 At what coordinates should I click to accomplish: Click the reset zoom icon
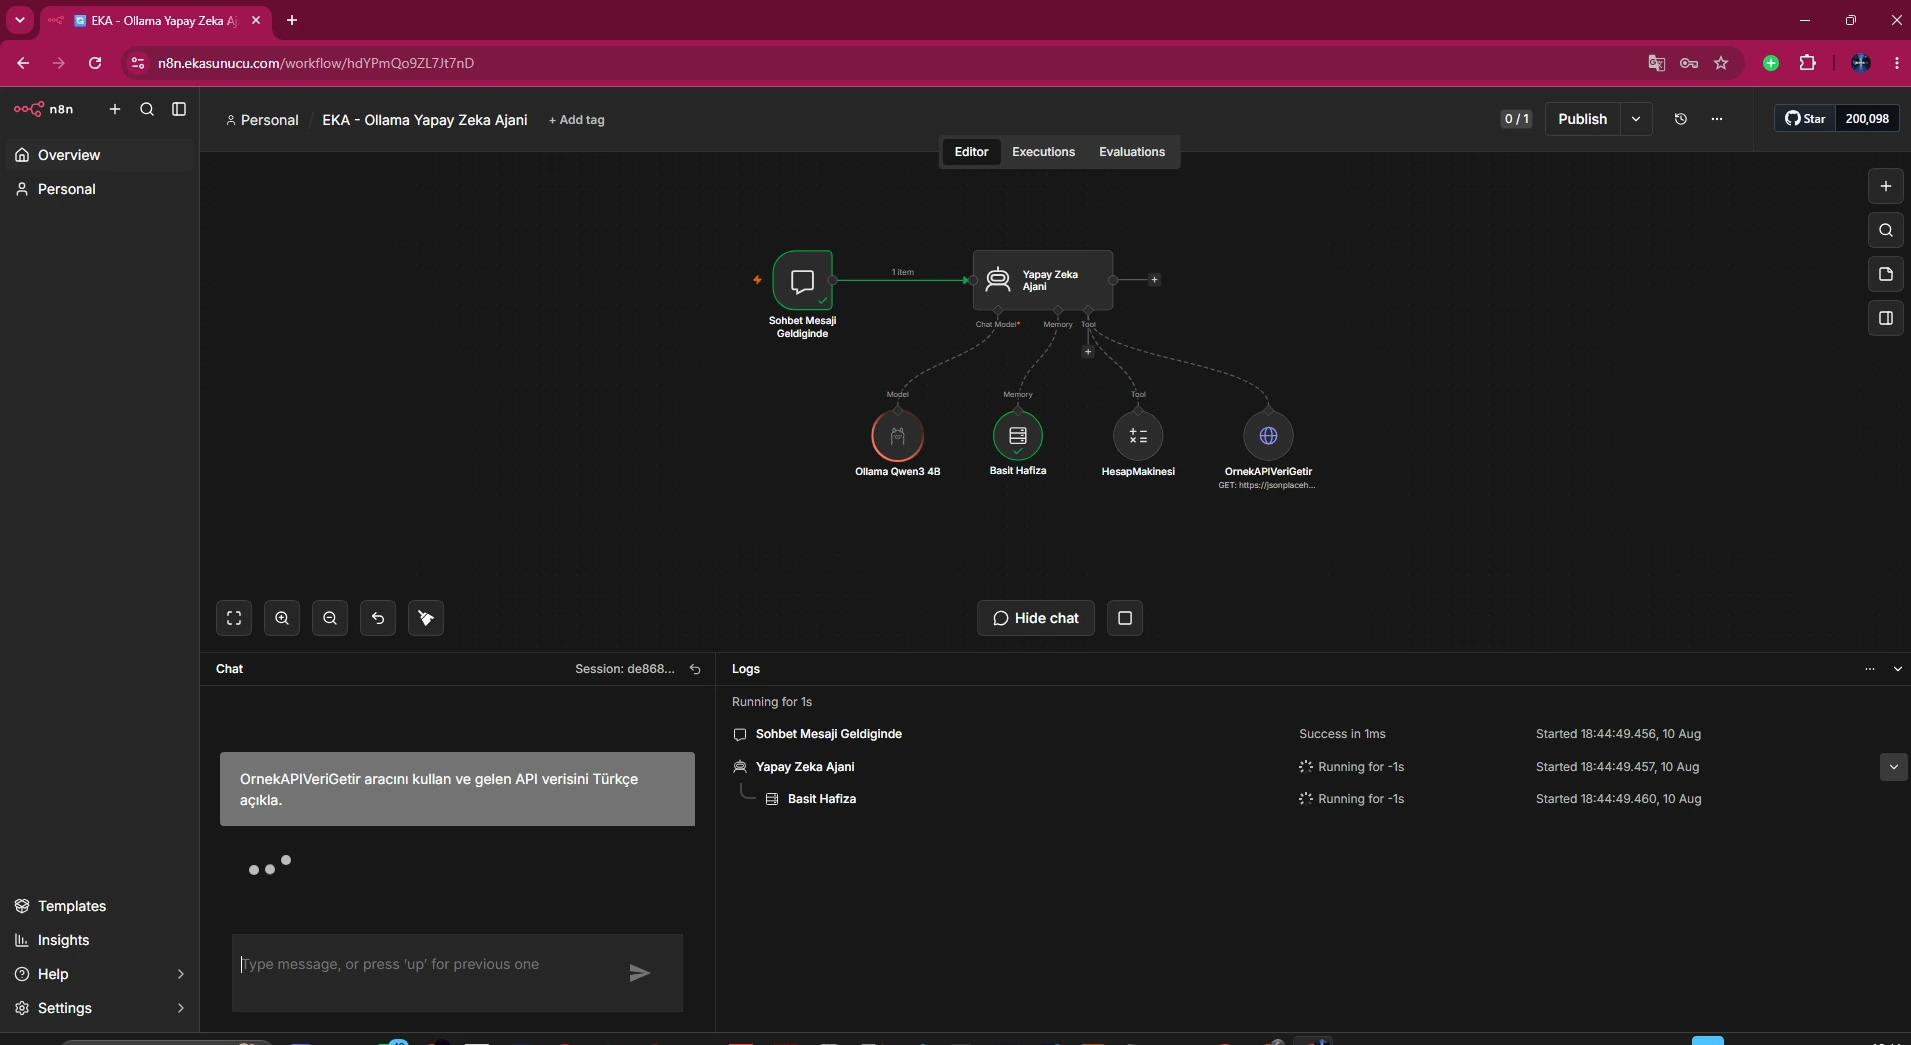point(378,618)
